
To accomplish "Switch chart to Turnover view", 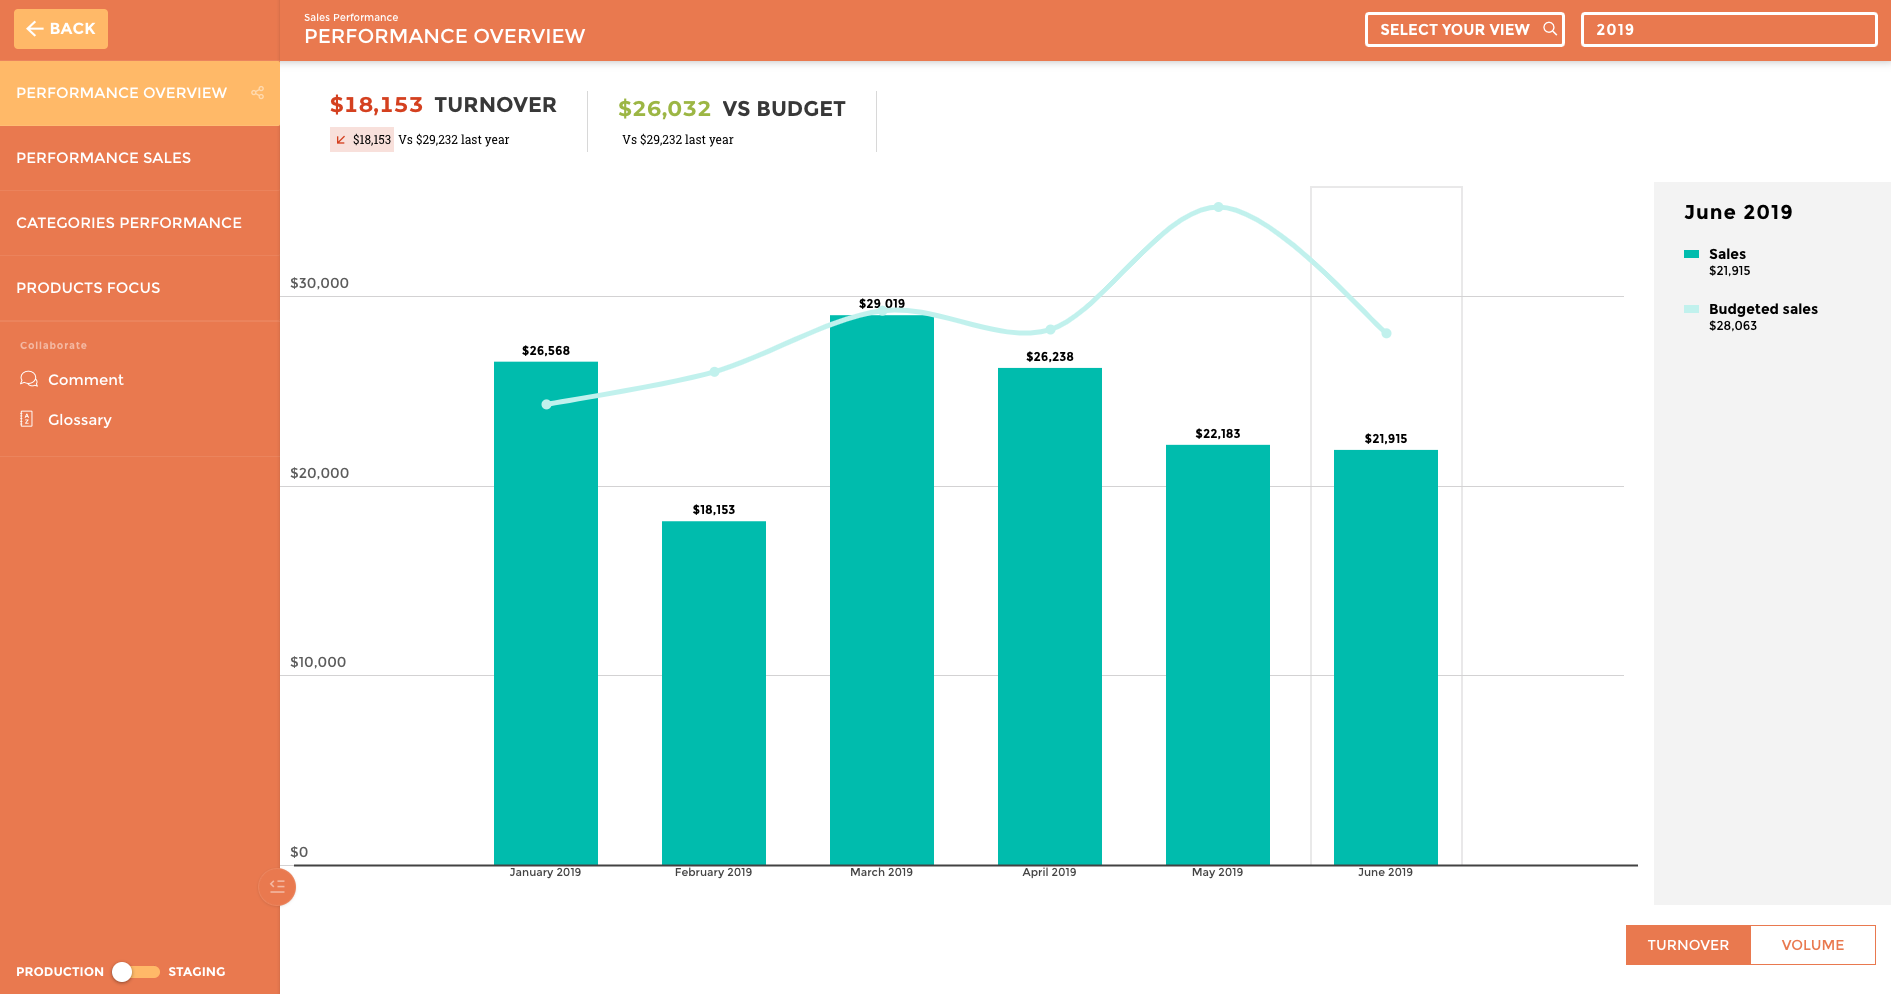I will coord(1688,945).
